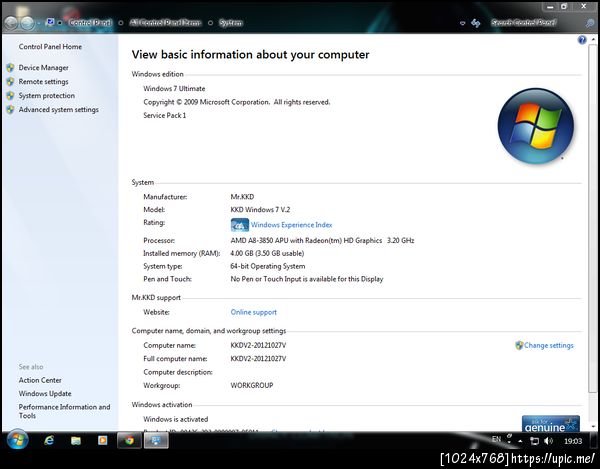Viewport: 600px width, 469px height.
Task: Select Control Panel in the address breadcrumb
Action: 90,23
